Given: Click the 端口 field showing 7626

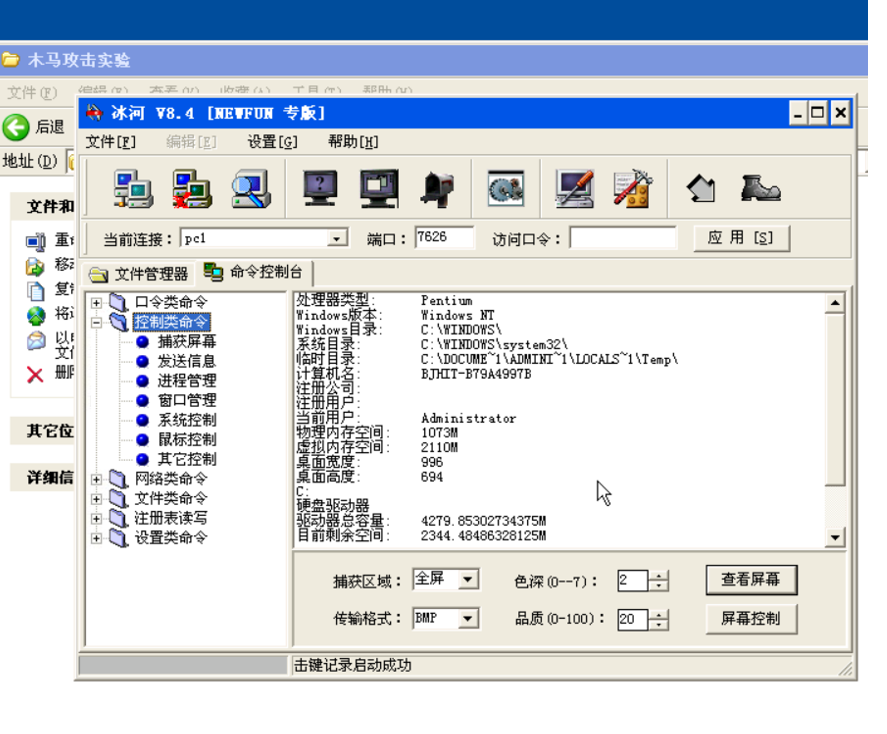Looking at the screenshot, I should pos(444,238).
